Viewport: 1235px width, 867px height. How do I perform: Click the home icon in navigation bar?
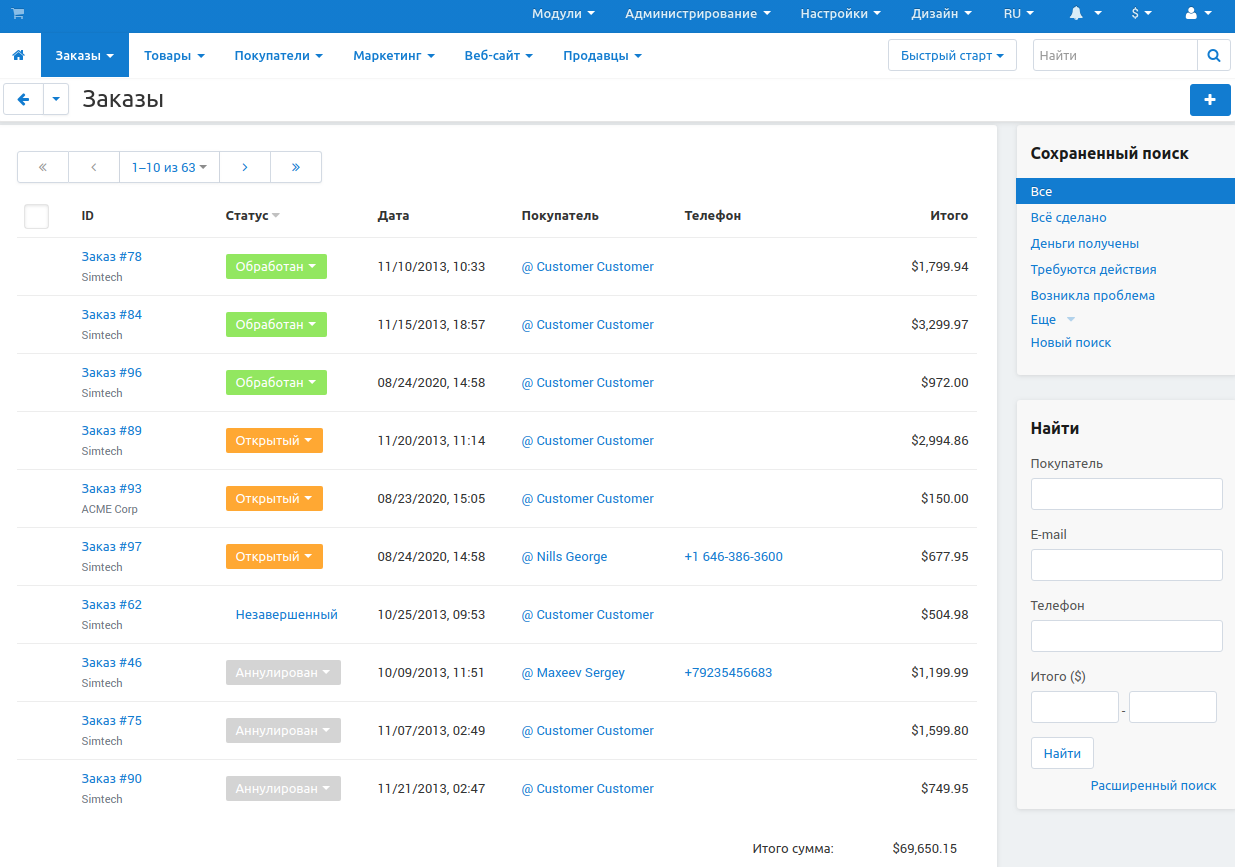[18, 56]
